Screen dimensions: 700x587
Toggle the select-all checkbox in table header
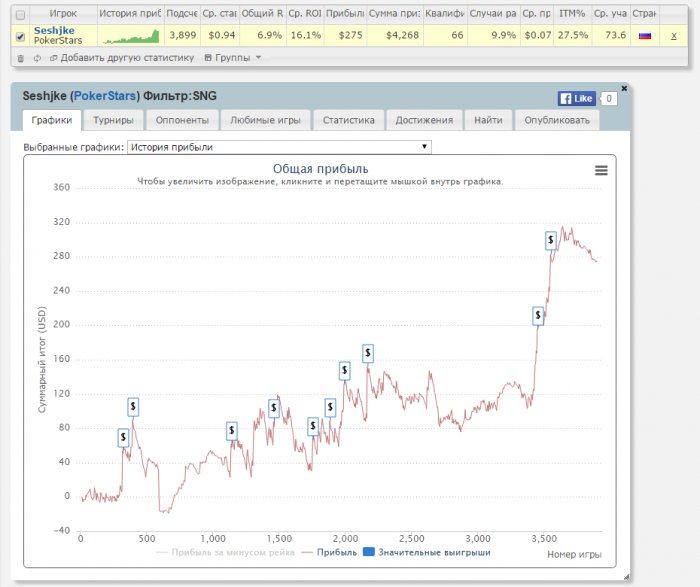coord(20,14)
